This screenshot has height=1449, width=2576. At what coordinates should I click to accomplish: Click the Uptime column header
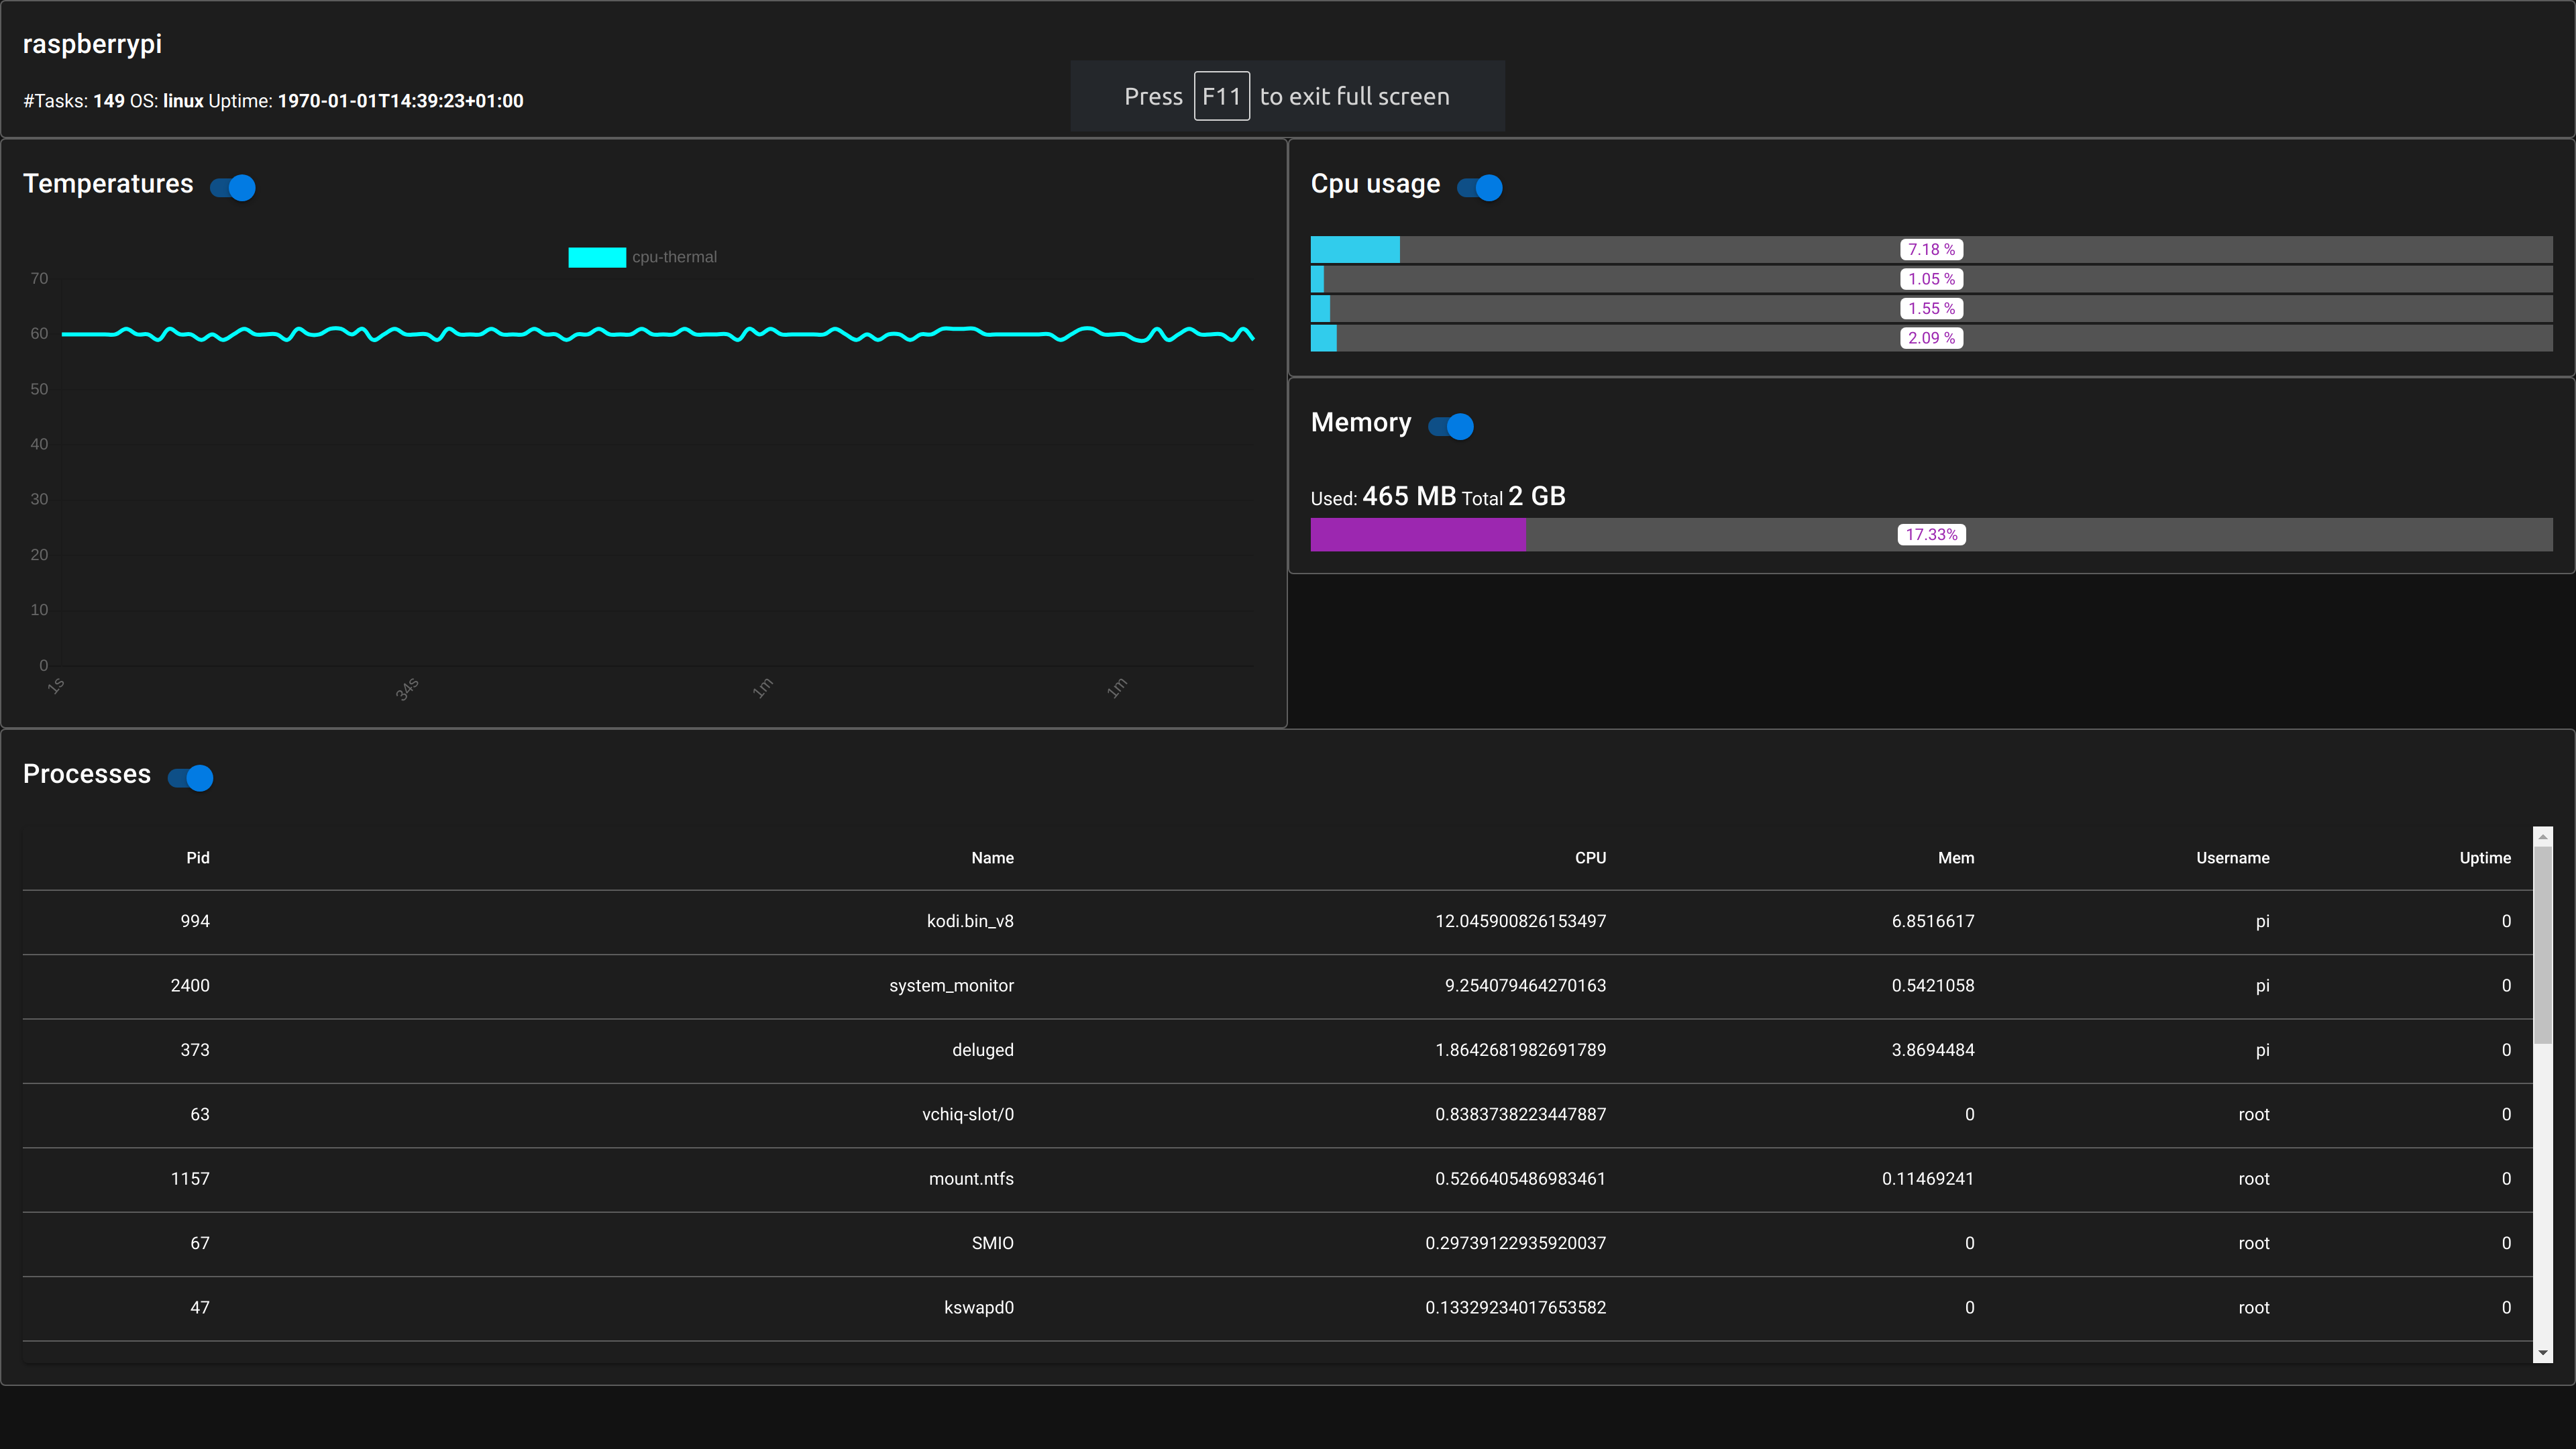click(x=2484, y=858)
